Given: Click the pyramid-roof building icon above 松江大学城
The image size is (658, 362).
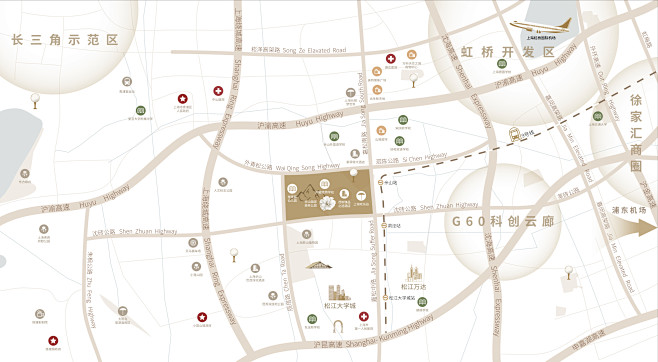Looking at the screenshot, I should click(319, 265).
